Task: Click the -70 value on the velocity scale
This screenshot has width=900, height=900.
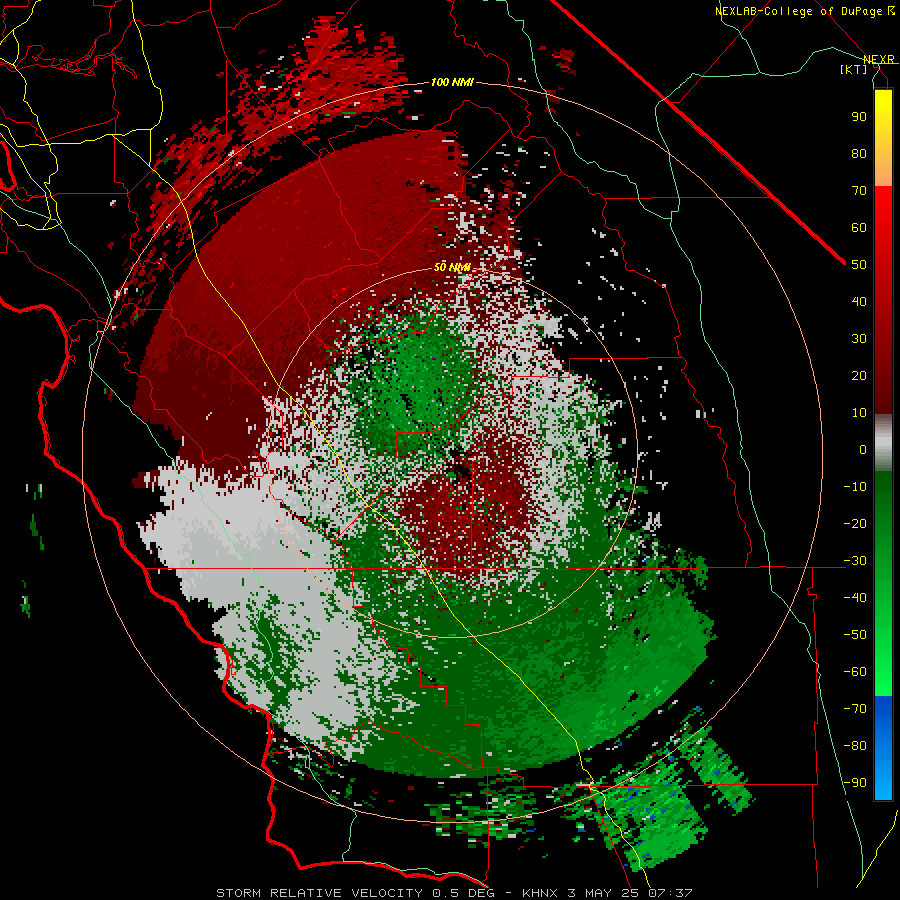Action: point(855,708)
